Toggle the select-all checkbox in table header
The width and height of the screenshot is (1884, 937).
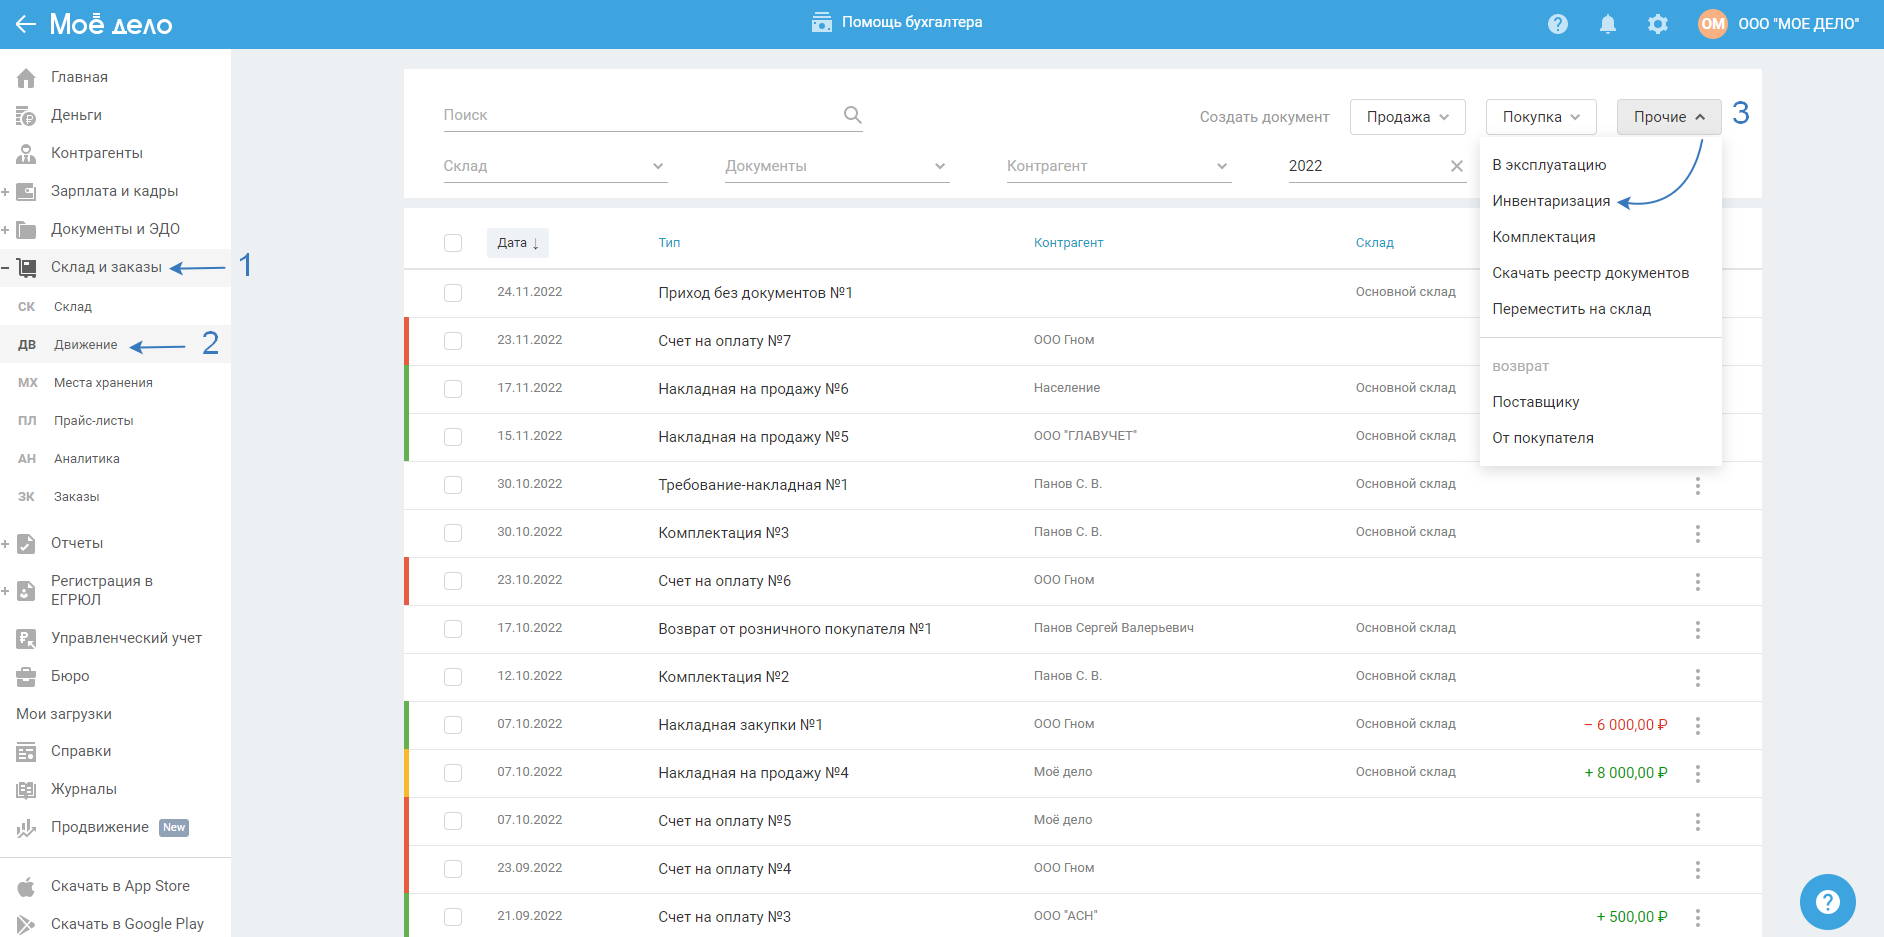coord(453,243)
